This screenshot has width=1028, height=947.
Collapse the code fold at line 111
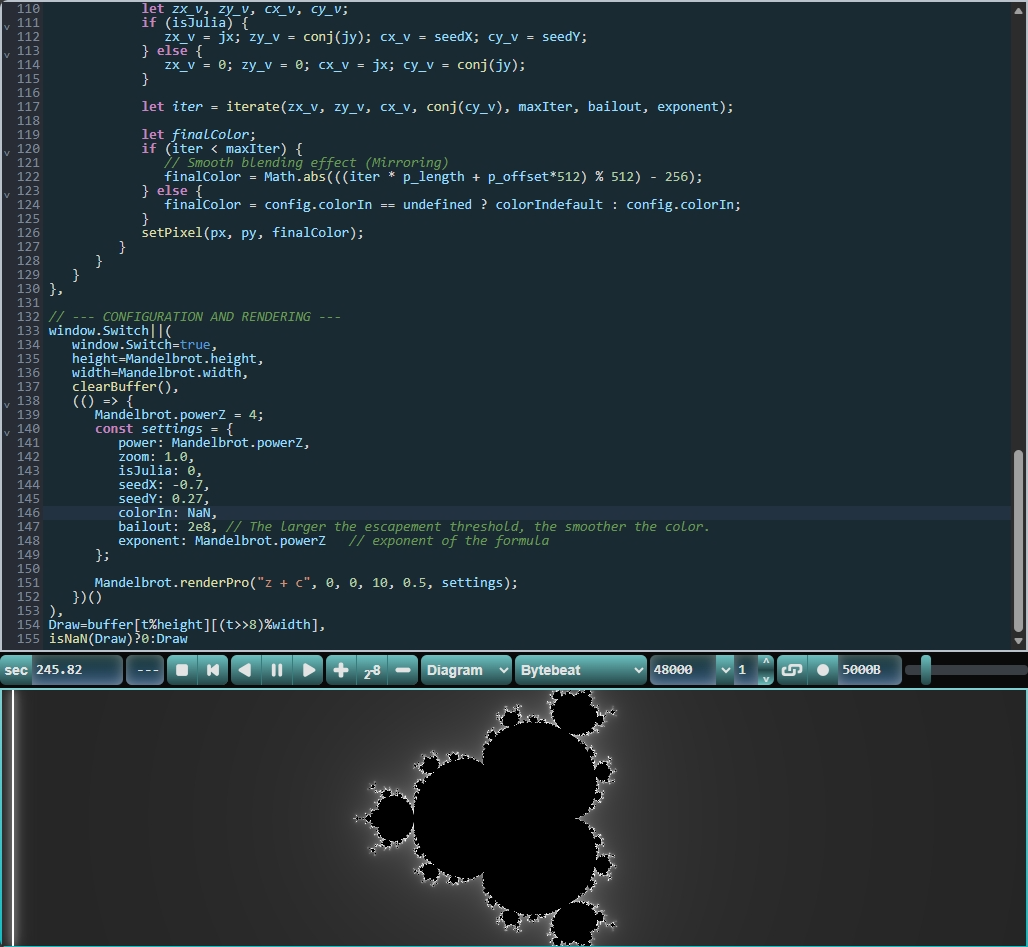[x=8, y=23]
